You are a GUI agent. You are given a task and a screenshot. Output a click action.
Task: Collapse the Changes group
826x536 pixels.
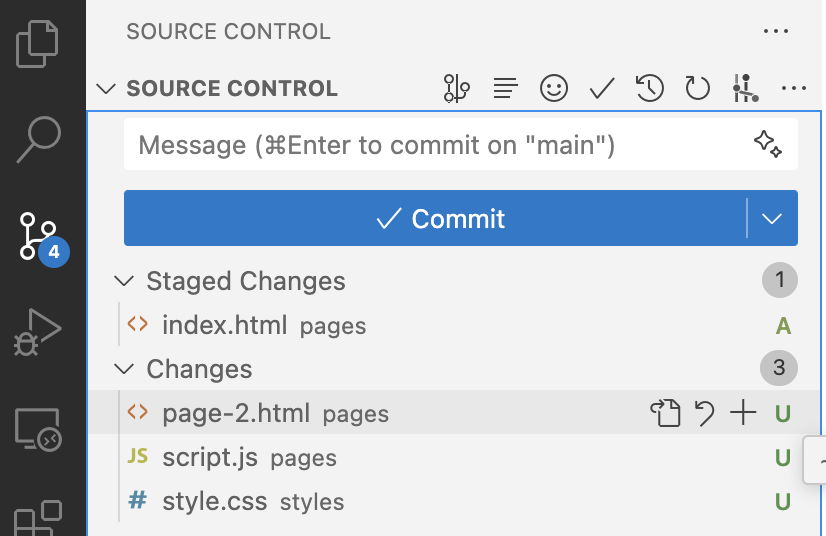click(124, 369)
